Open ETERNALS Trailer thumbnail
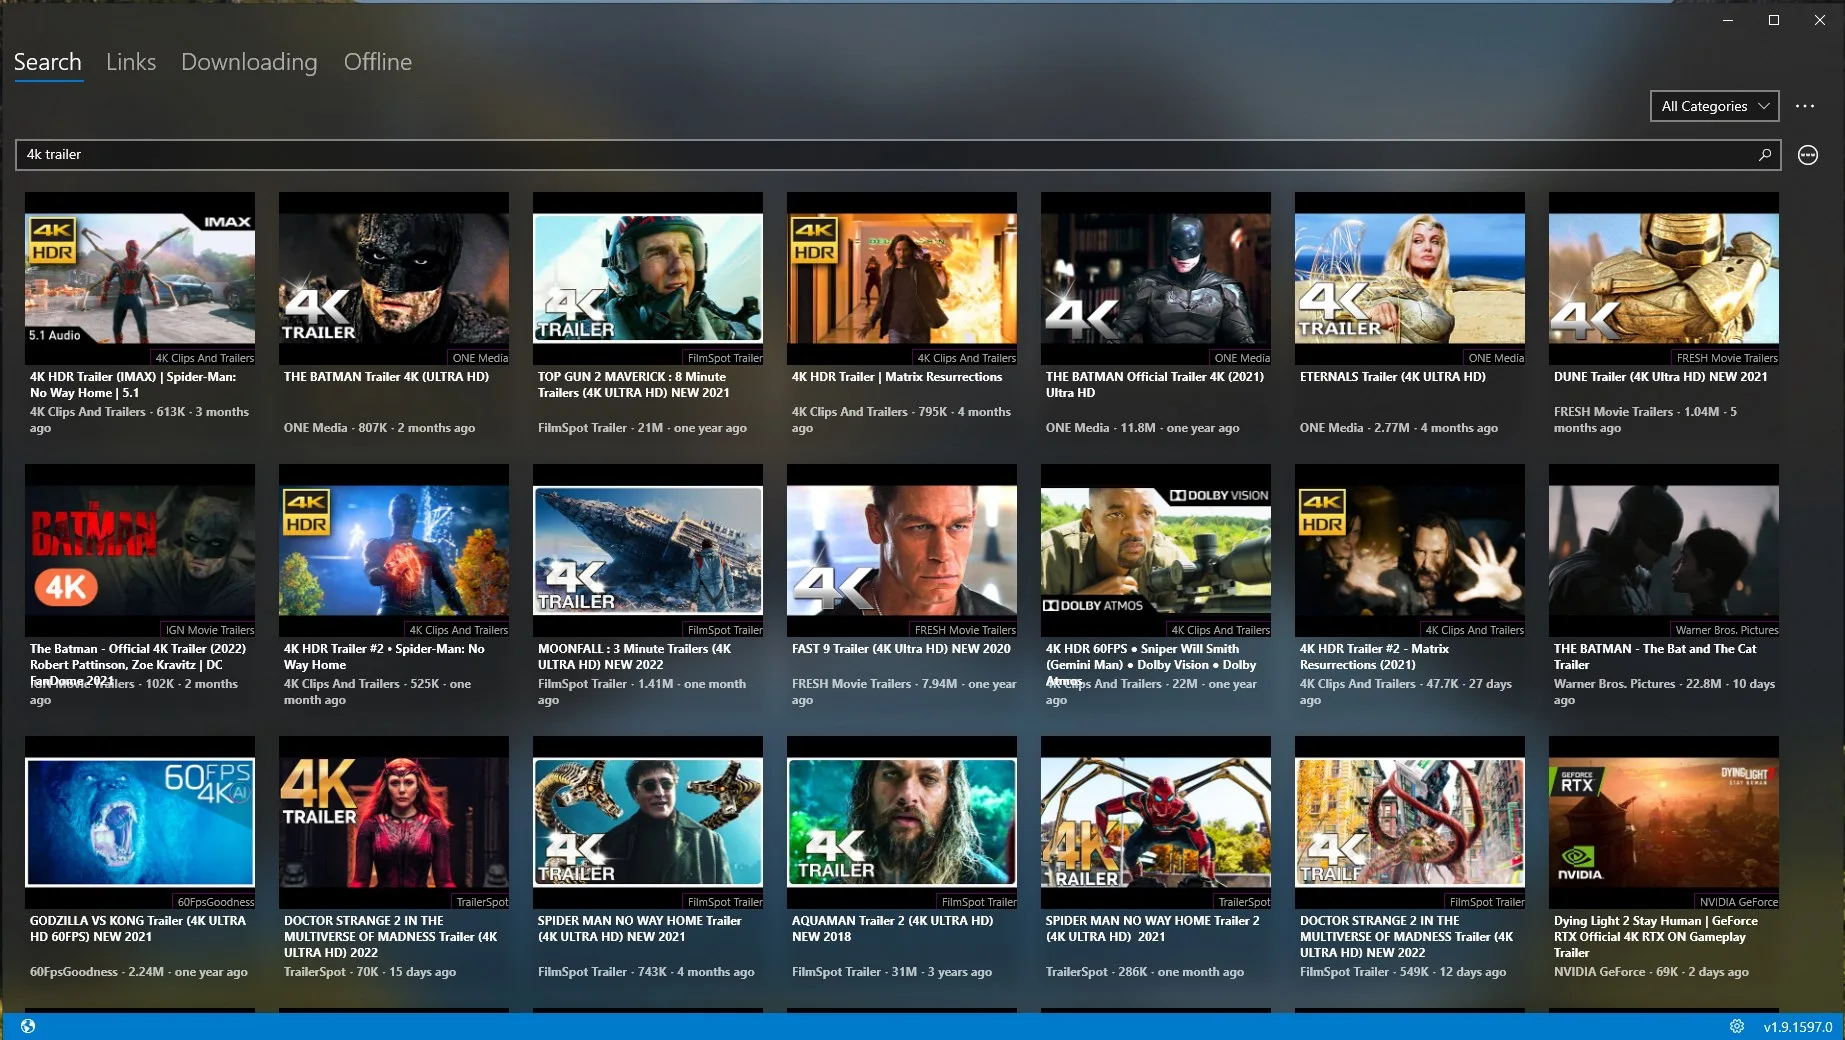1845x1040 pixels. [1410, 278]
